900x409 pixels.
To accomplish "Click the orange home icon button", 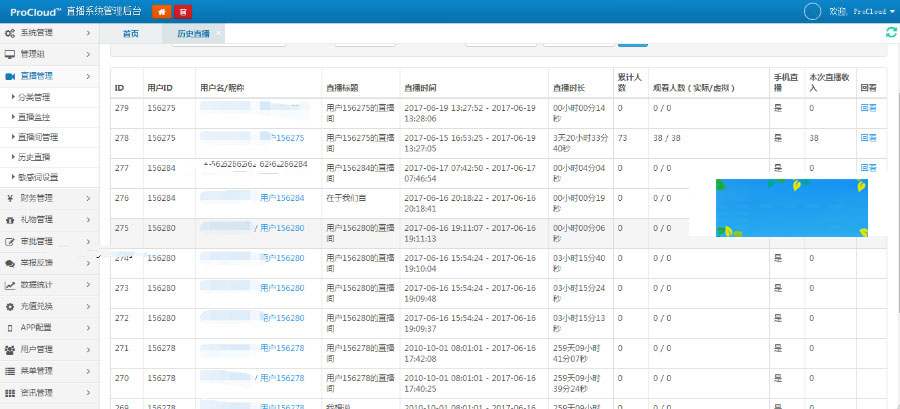I will pyautogui.click(x=161, y=11).
